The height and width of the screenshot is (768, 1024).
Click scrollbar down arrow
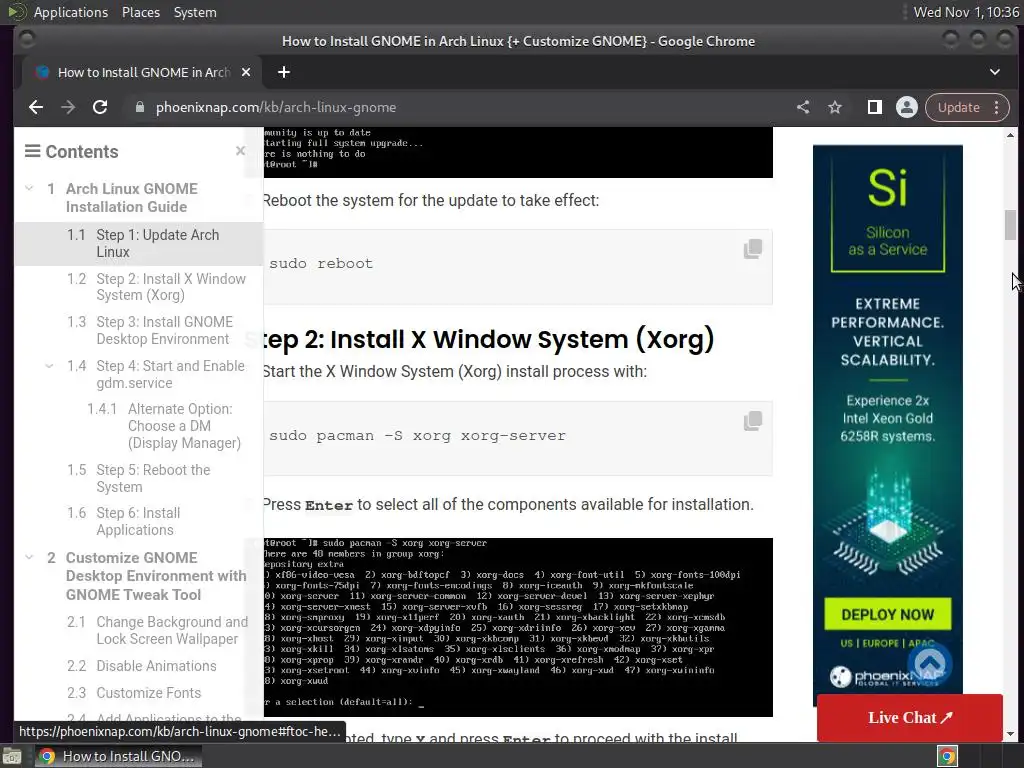click(1010, 734)
